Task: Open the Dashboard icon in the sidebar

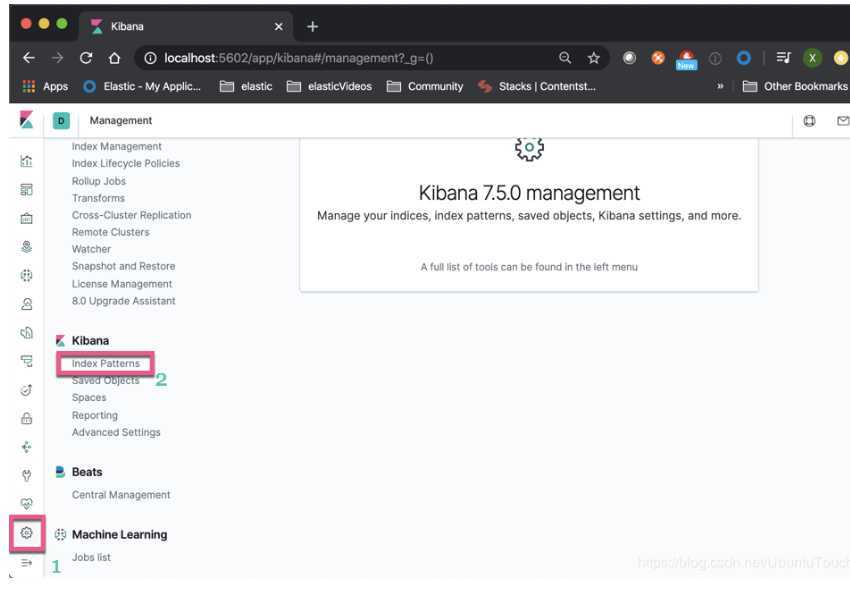Action: point(26,190)
